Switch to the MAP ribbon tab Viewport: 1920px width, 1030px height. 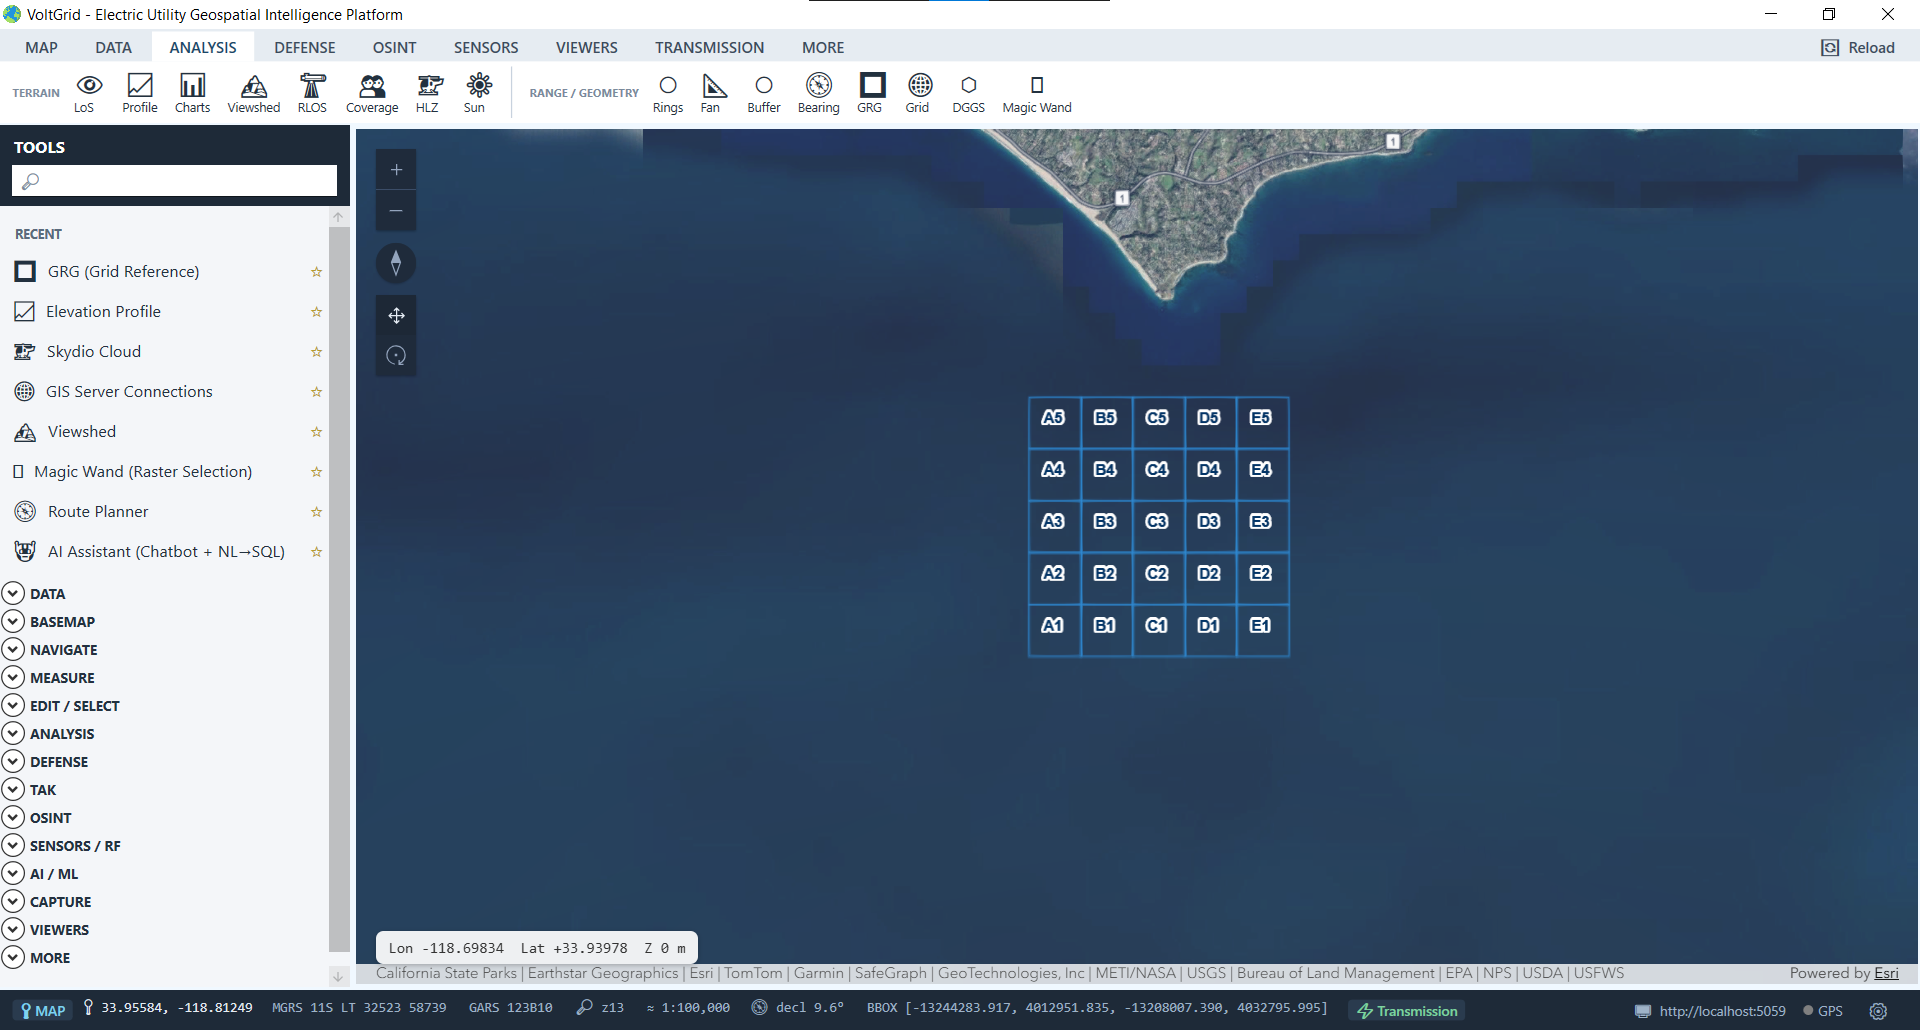pos(42,48)
